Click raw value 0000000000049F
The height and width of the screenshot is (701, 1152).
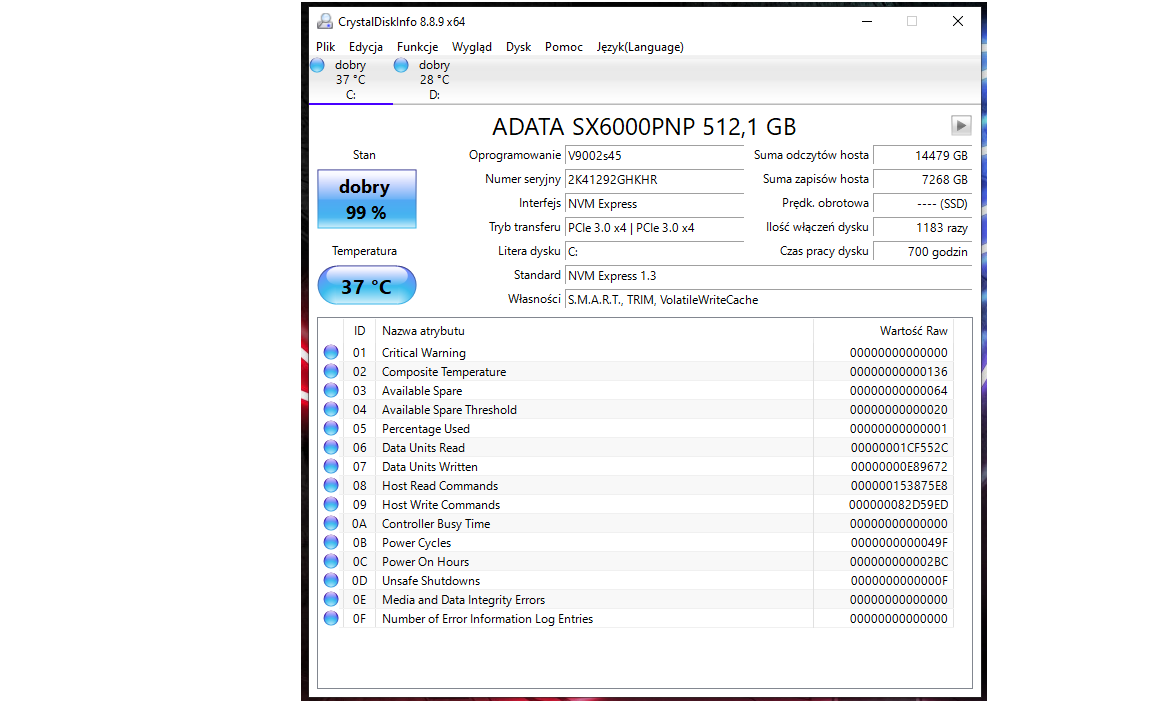click(899, 543)
